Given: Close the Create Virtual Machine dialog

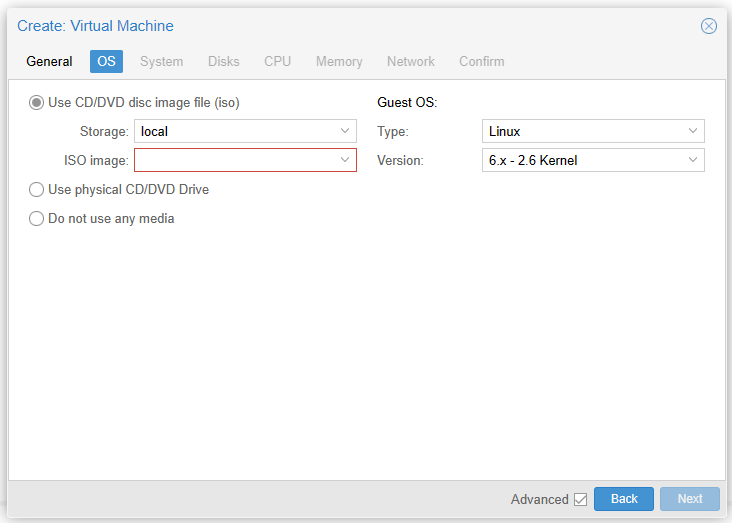Looking at the screenshot, I should pyautogui.click(x=708, y=26).
